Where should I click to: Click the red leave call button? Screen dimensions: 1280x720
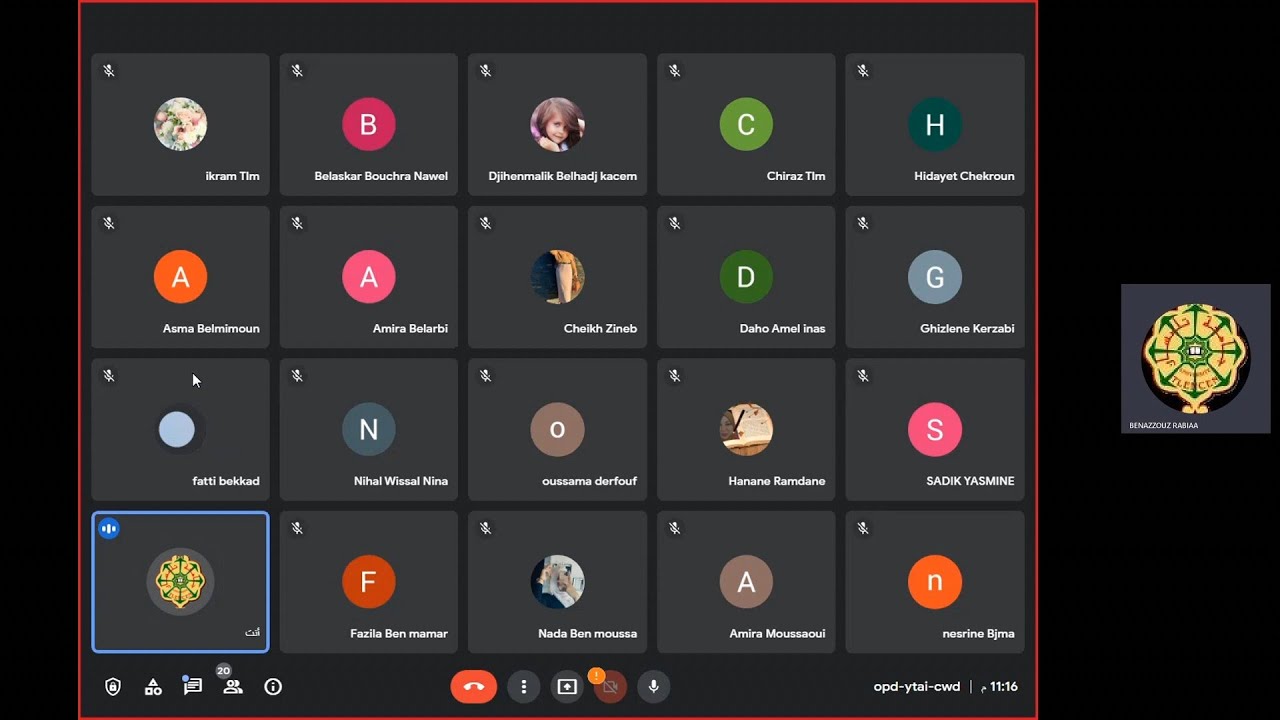(474, 687)
